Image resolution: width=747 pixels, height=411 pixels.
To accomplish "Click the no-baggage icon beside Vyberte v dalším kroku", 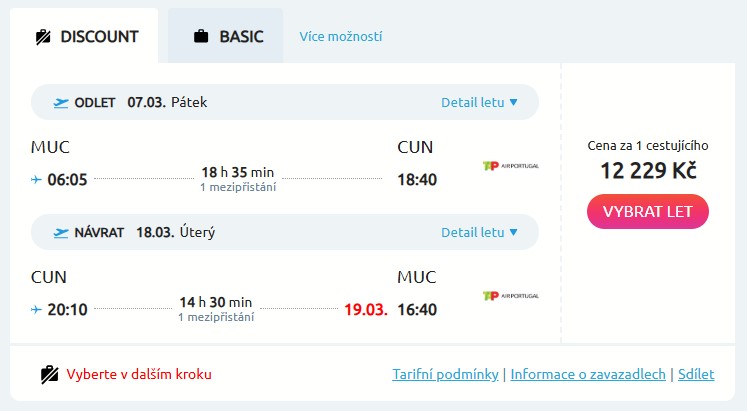I will pyautogui.click(x=49, y=374).
